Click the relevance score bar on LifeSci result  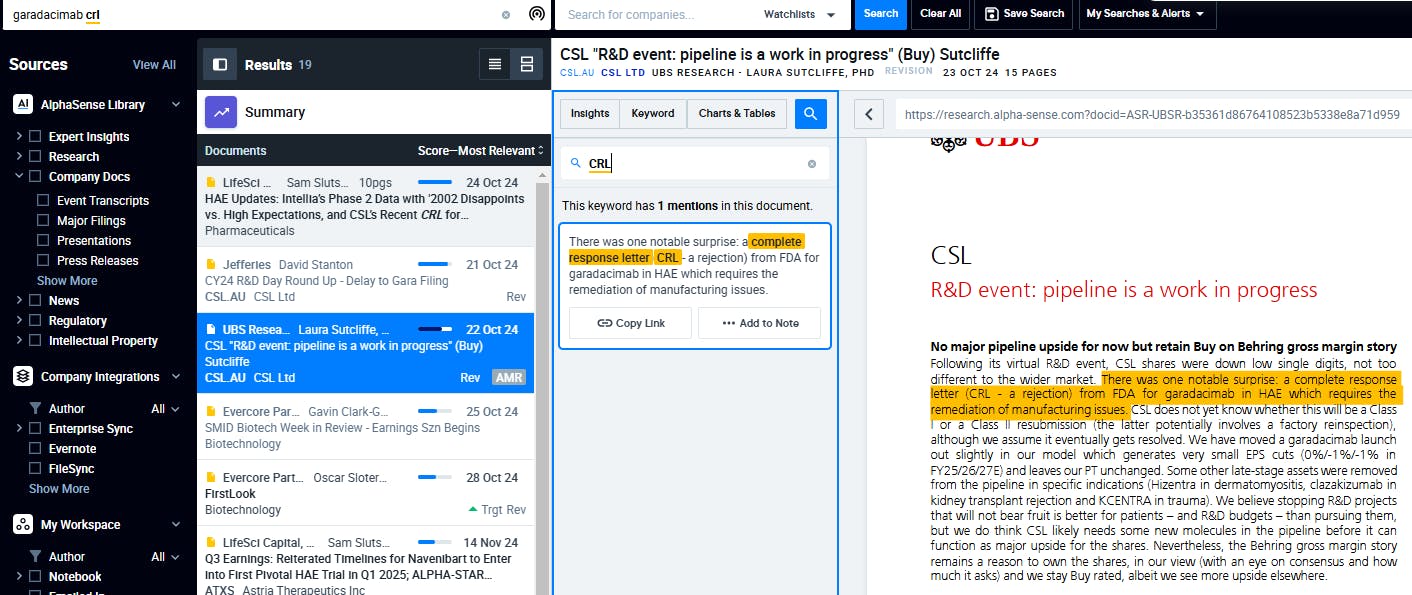coord(435,183)
